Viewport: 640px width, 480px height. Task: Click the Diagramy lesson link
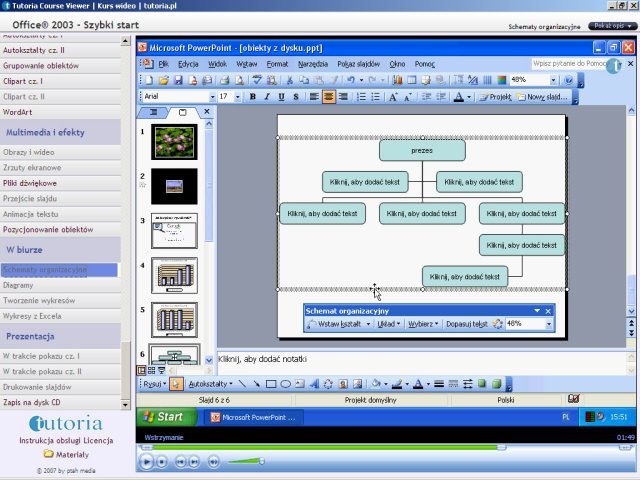(18, 285)
